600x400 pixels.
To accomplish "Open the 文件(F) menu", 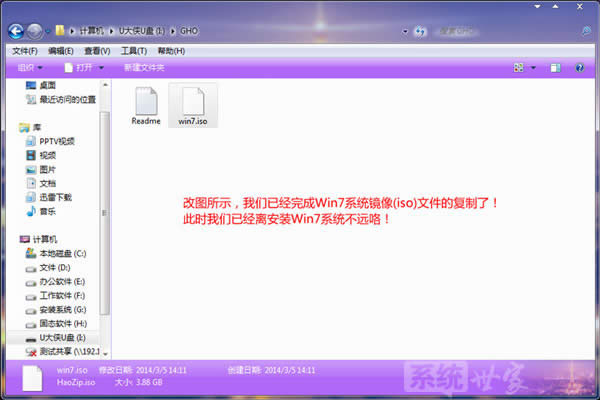I will point(25,51).
